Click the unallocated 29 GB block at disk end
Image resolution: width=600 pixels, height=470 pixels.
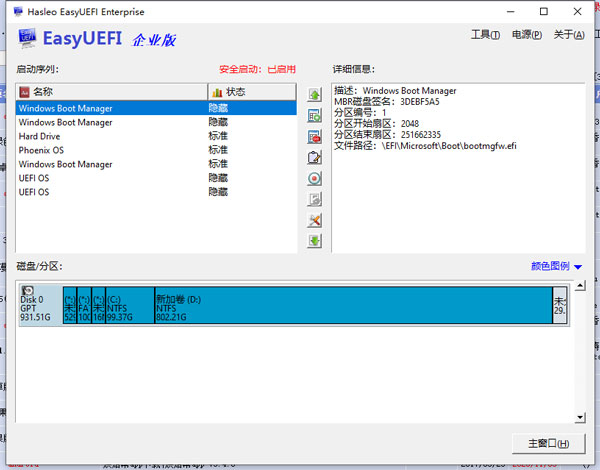[560, 305]
